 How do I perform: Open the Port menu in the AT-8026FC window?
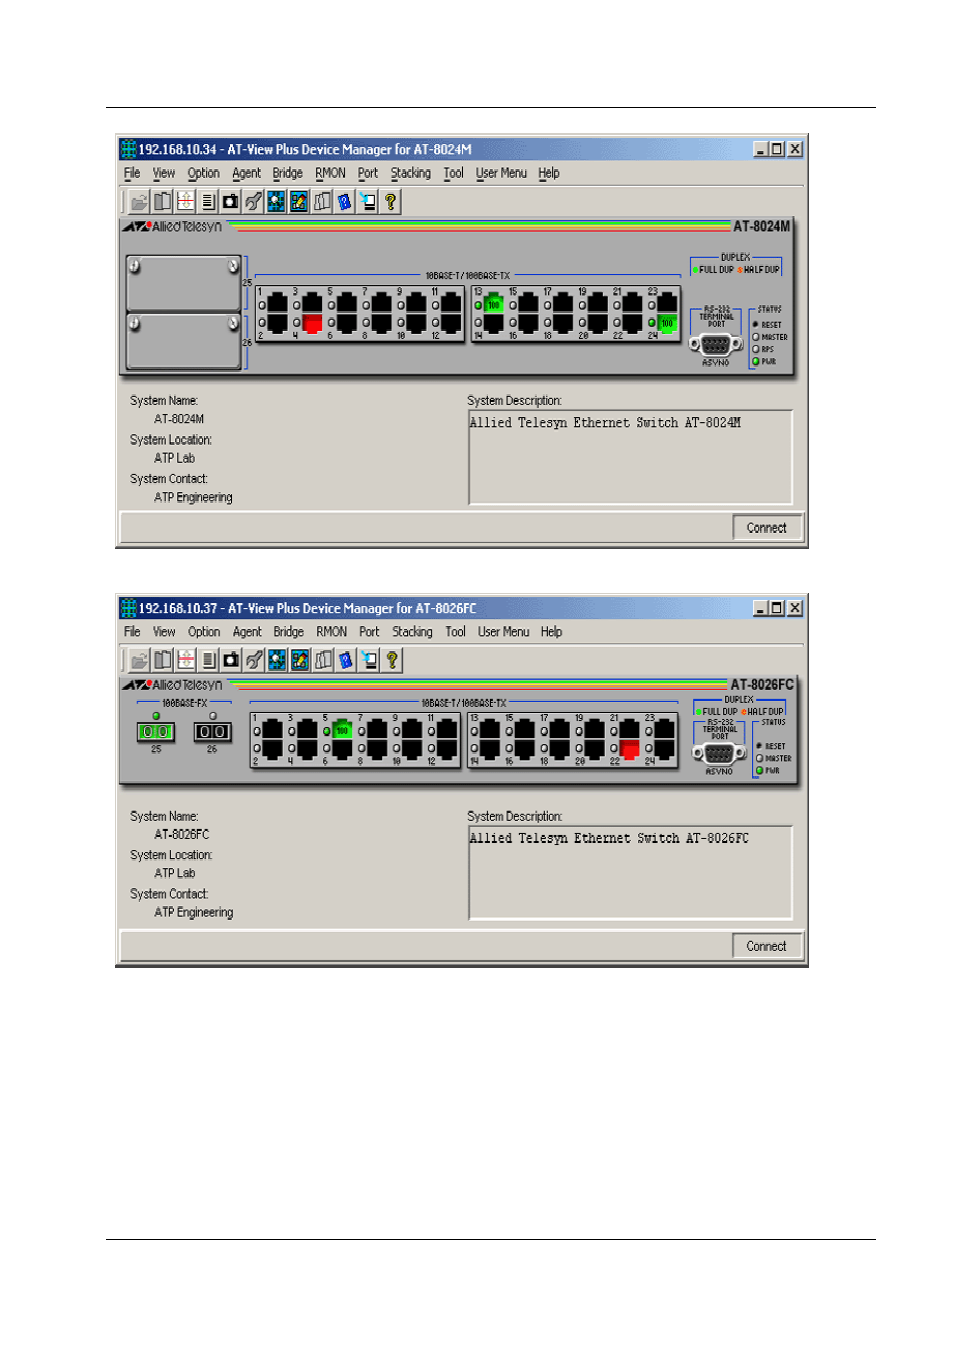369,632
